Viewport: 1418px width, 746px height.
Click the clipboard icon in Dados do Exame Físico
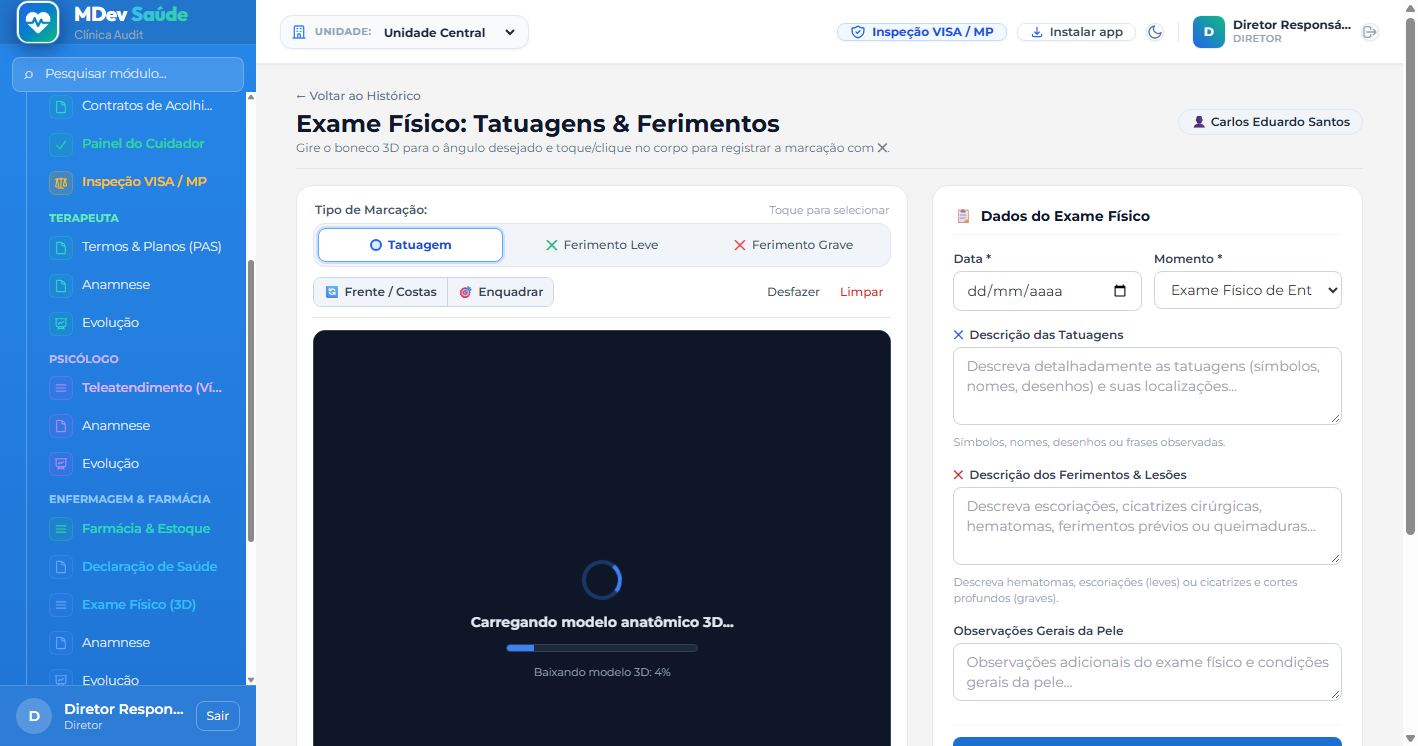963,216
